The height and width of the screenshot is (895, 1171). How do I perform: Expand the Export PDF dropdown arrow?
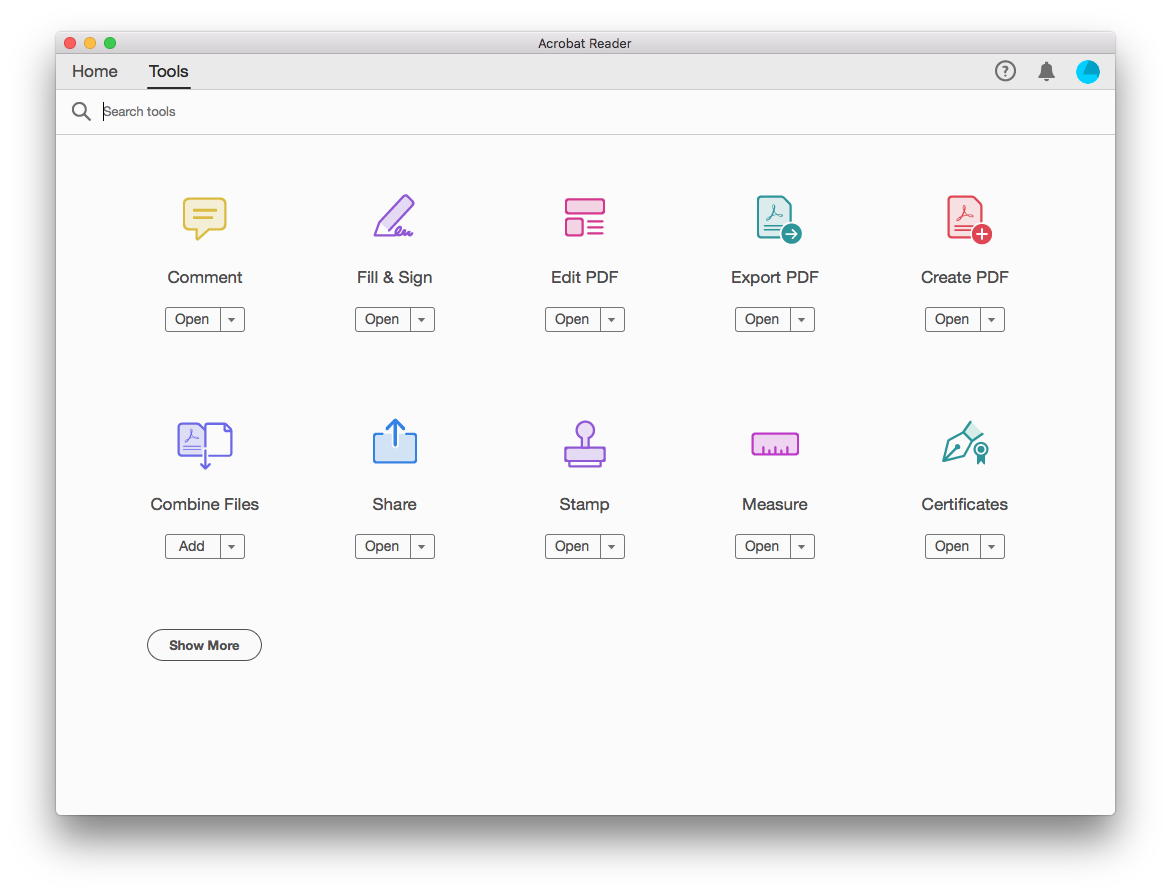pyautogui.click(x=802, y=320)
